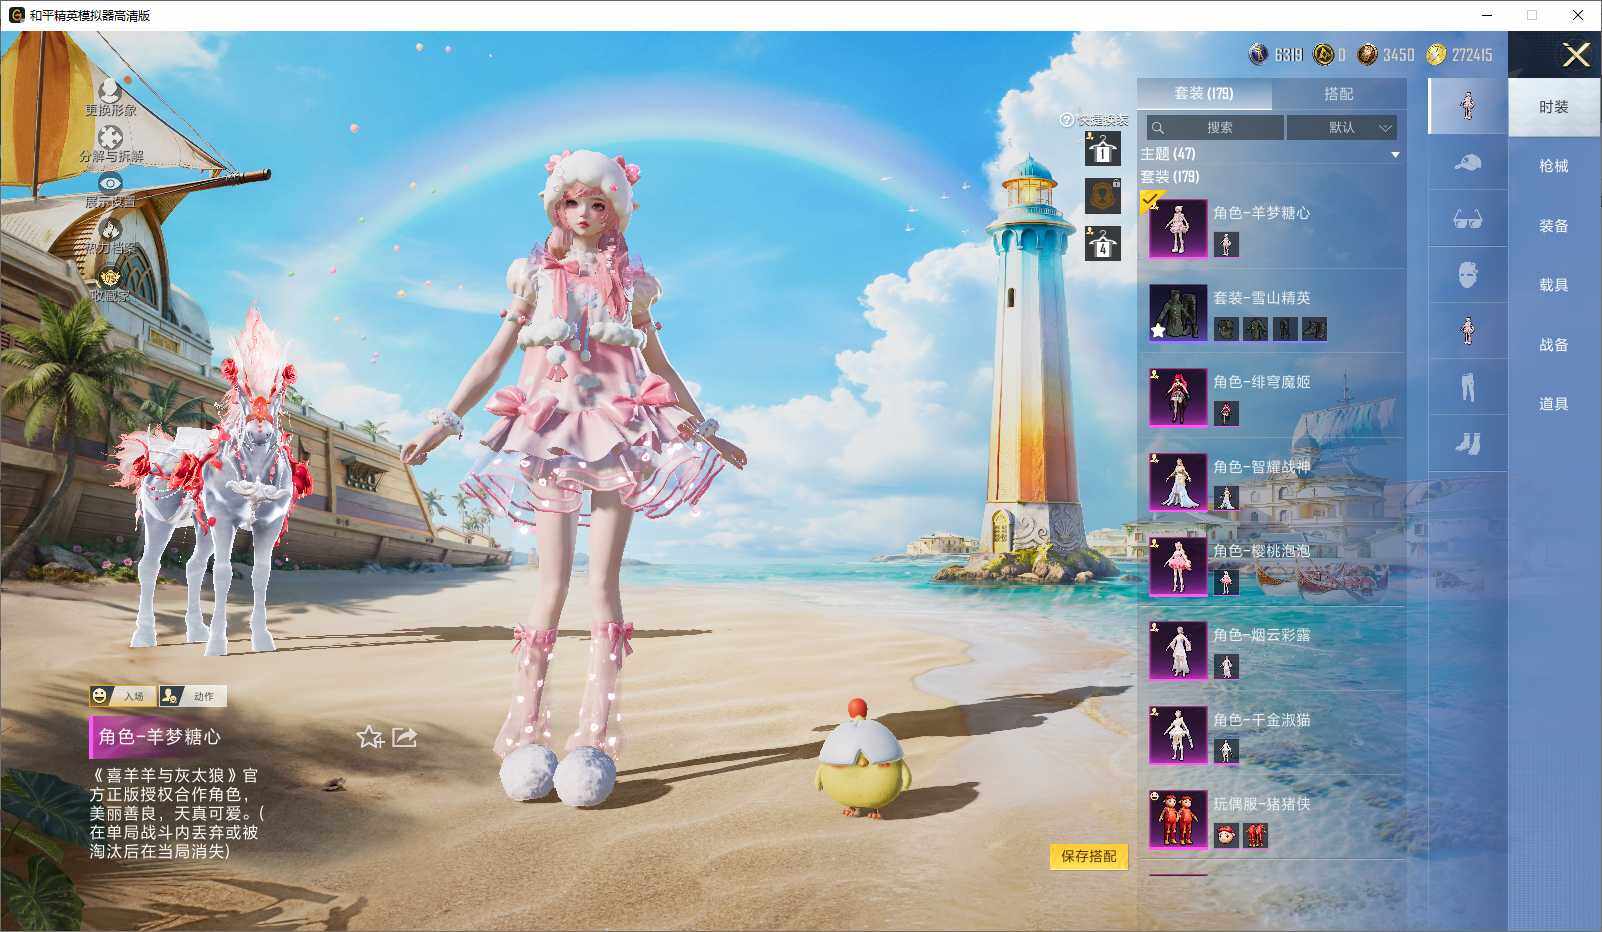Close the wardrobe with the X button
The height and width of the screenshot is (932, 1602).
(x=1576, y=55)
